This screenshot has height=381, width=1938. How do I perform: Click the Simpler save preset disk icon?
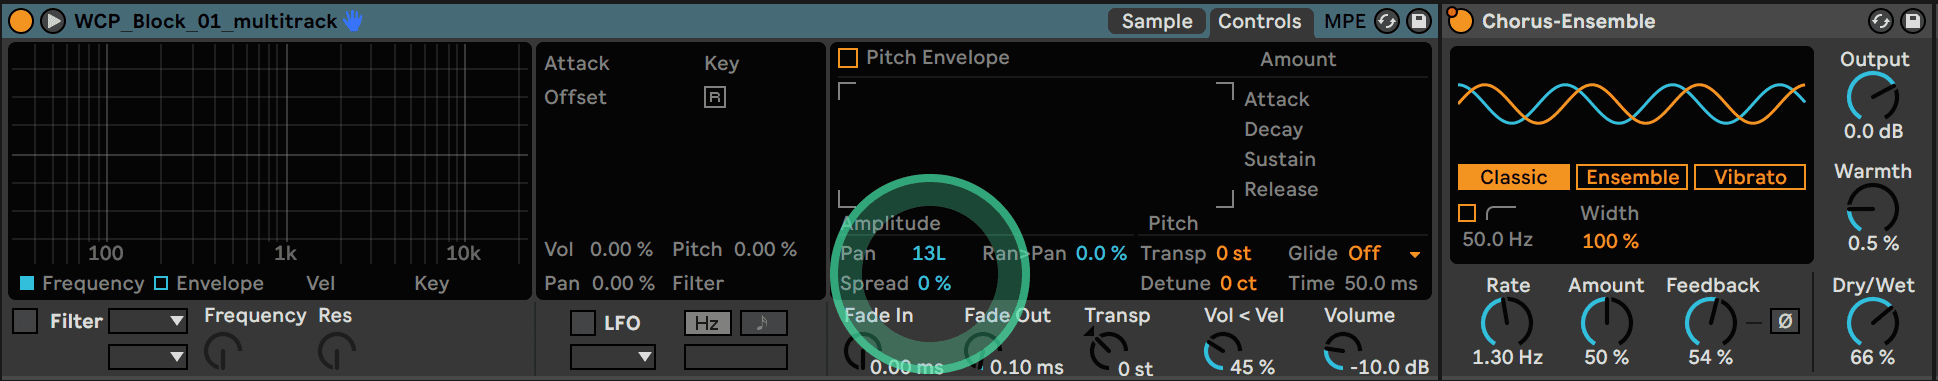click(1419, 21)
